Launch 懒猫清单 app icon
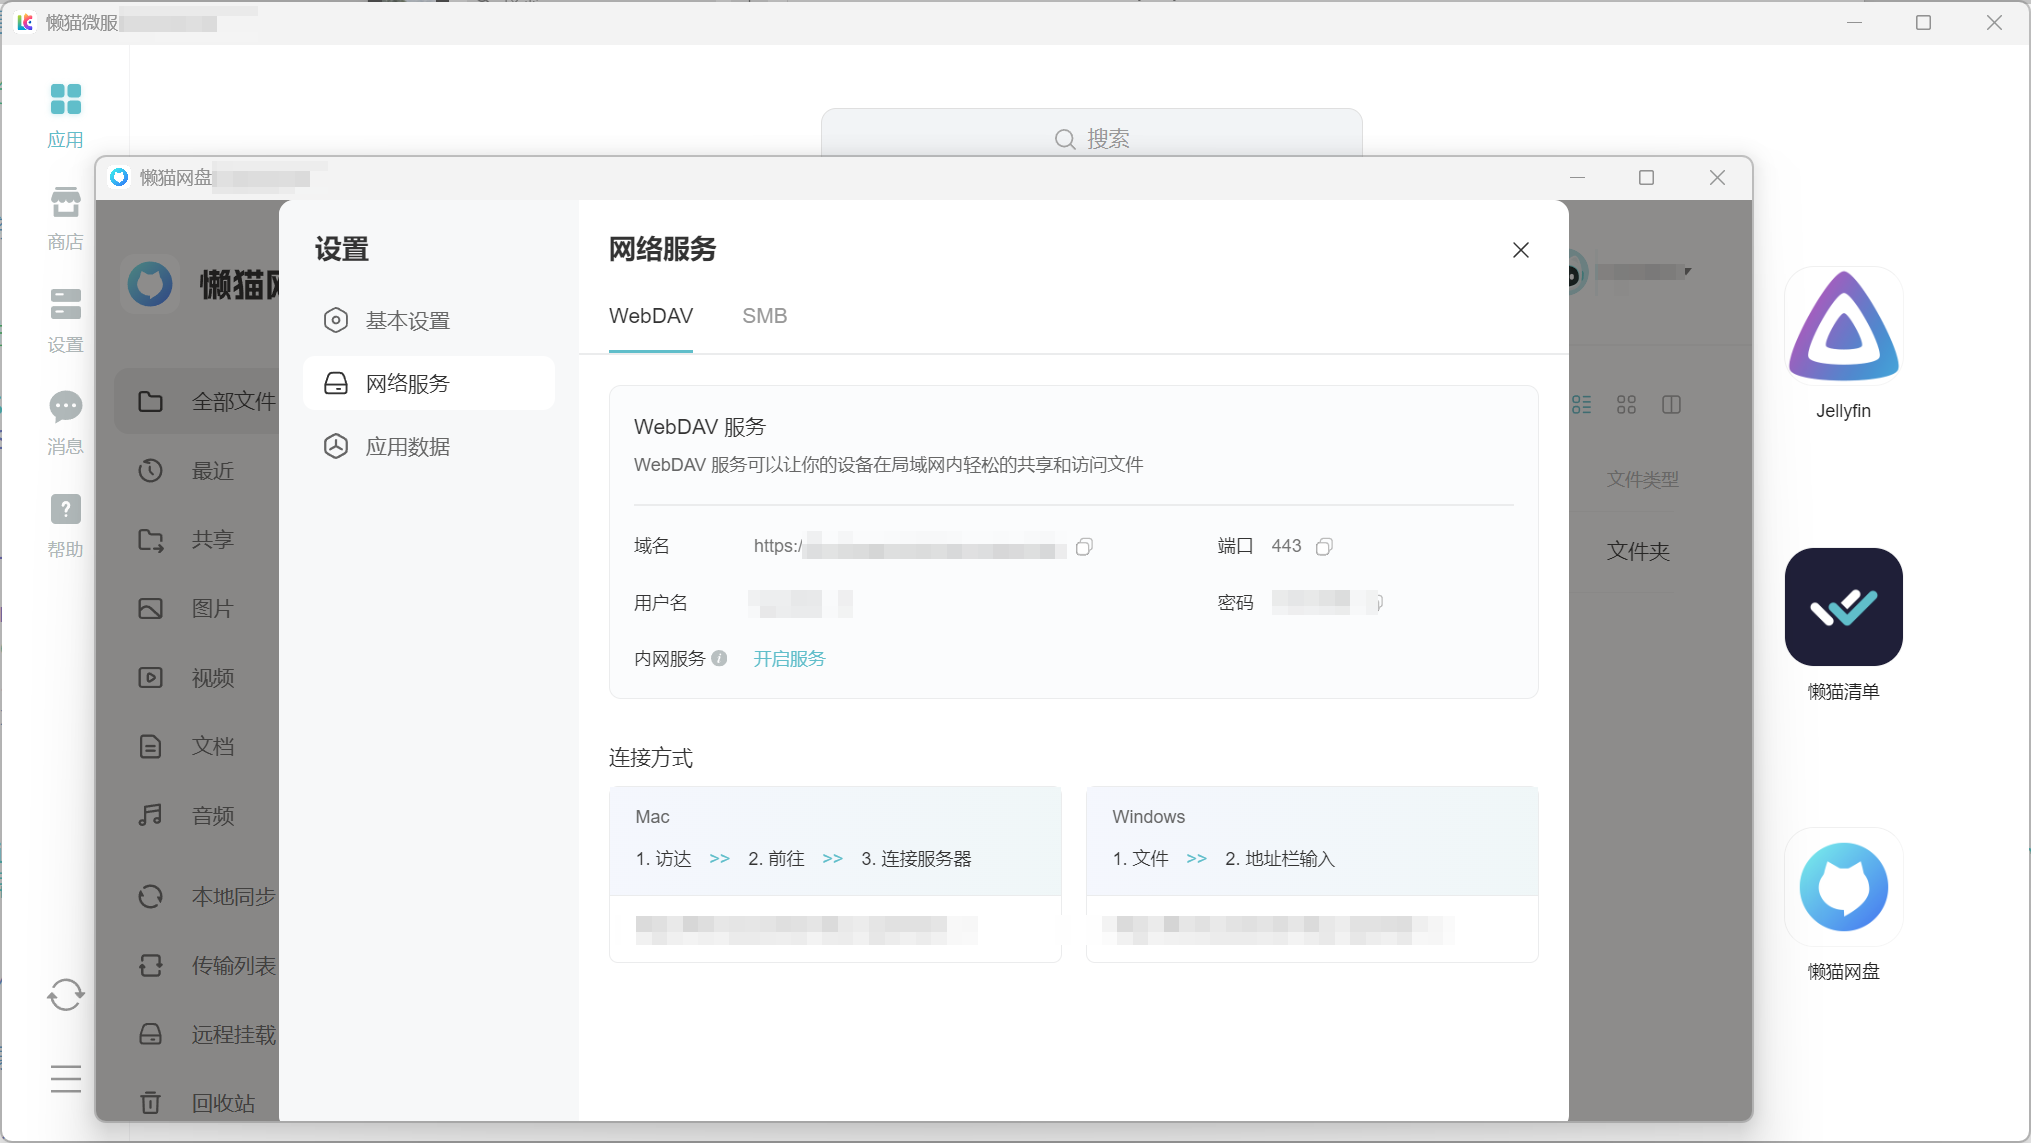 click(1843, 607)
